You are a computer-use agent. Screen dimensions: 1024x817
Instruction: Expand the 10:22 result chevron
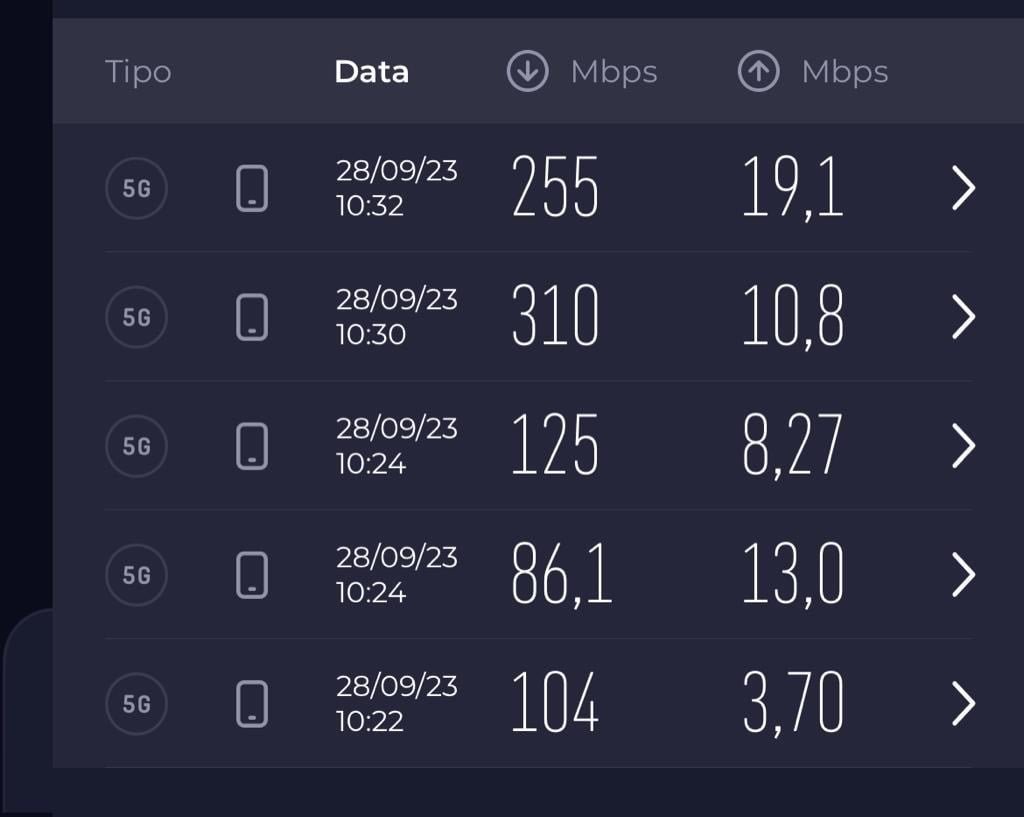click(x=963, y=703)
